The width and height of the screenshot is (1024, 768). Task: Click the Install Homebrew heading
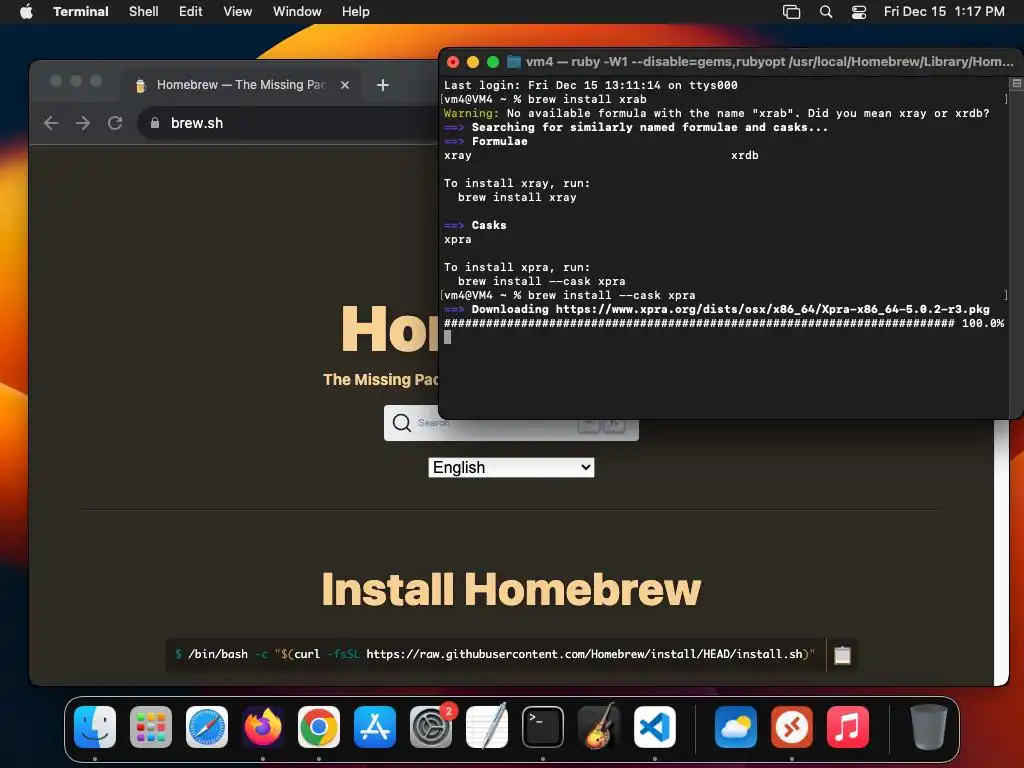click(511, 589)
